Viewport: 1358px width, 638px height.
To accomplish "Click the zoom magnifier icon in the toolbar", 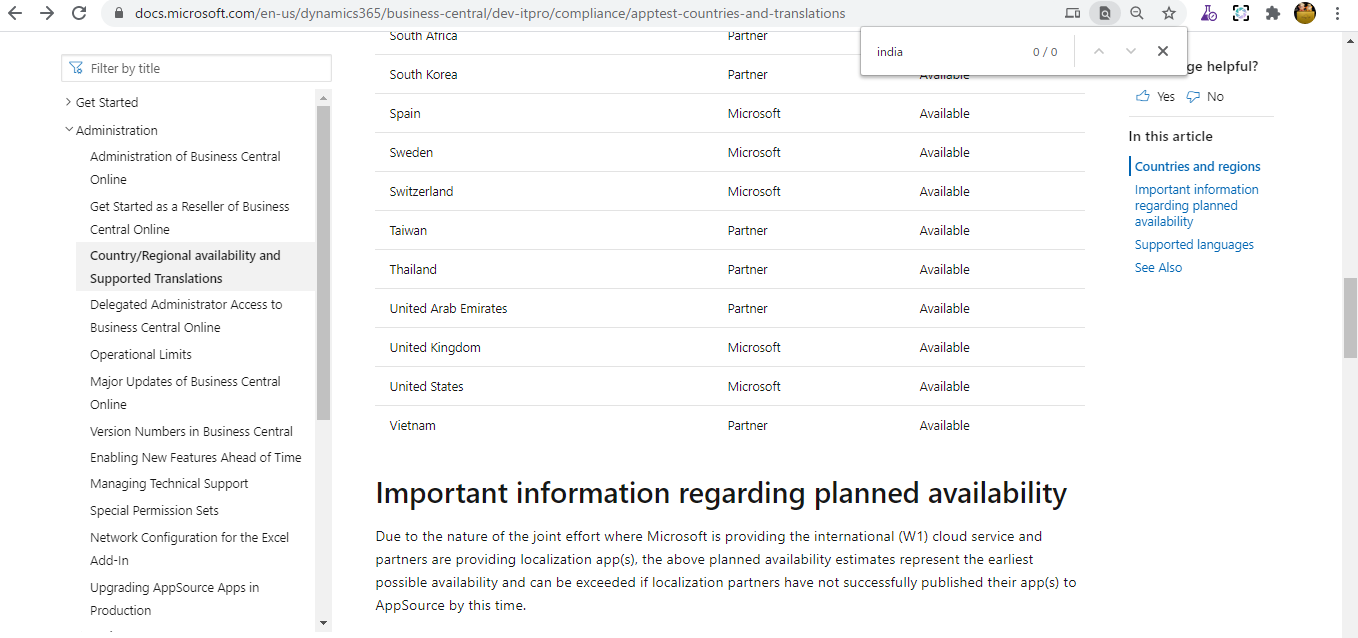I will click(1137, 13).
